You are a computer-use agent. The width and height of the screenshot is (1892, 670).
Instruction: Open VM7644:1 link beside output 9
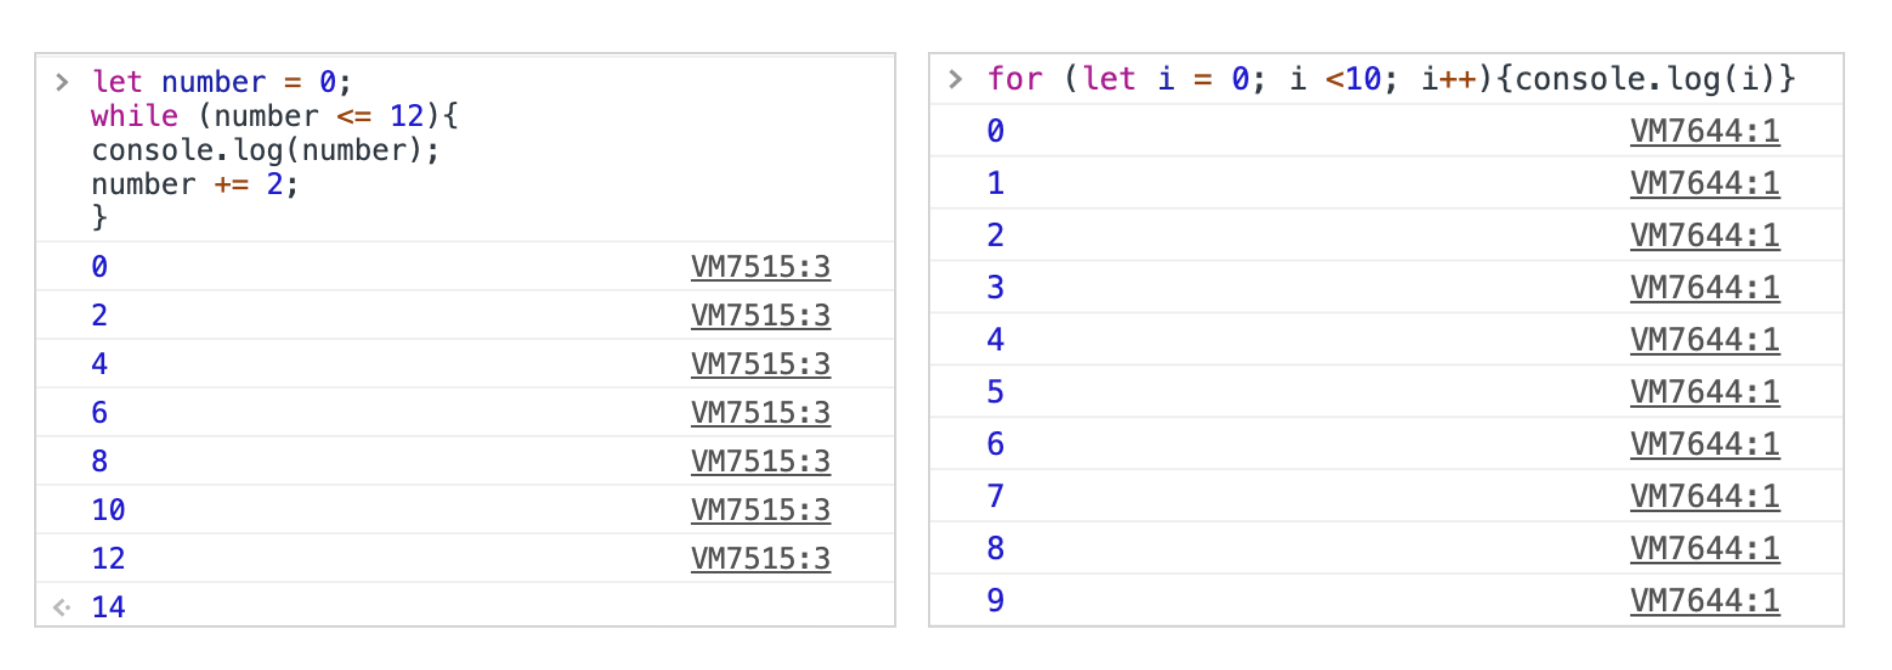click(x=1705, y=600)
